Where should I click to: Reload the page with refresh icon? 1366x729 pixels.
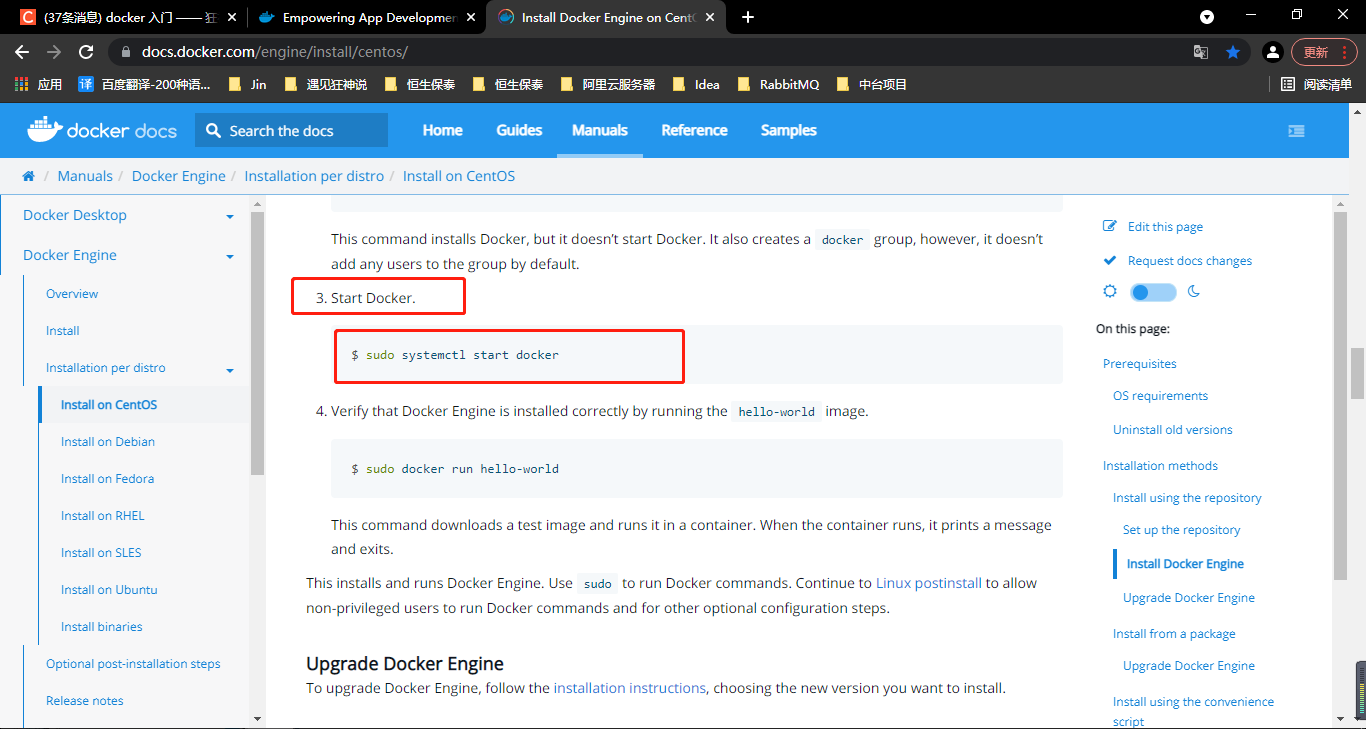pos(86,52)
